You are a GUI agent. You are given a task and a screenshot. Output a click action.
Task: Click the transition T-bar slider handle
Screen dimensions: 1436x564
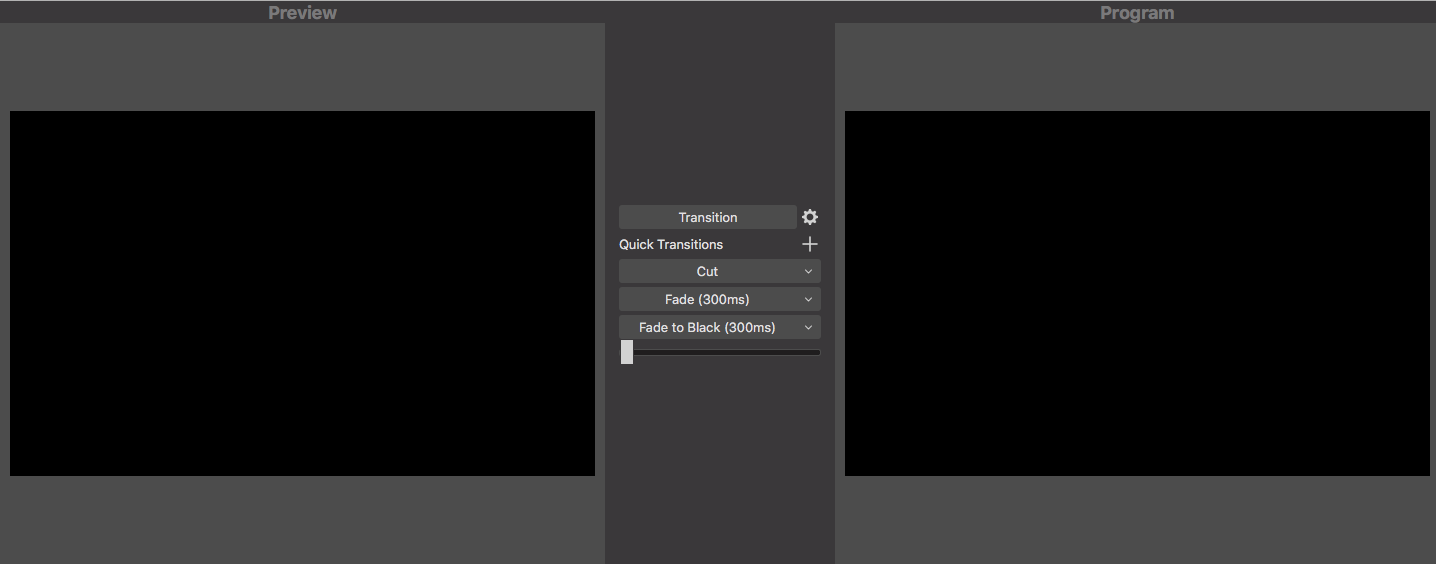[627, 352]
